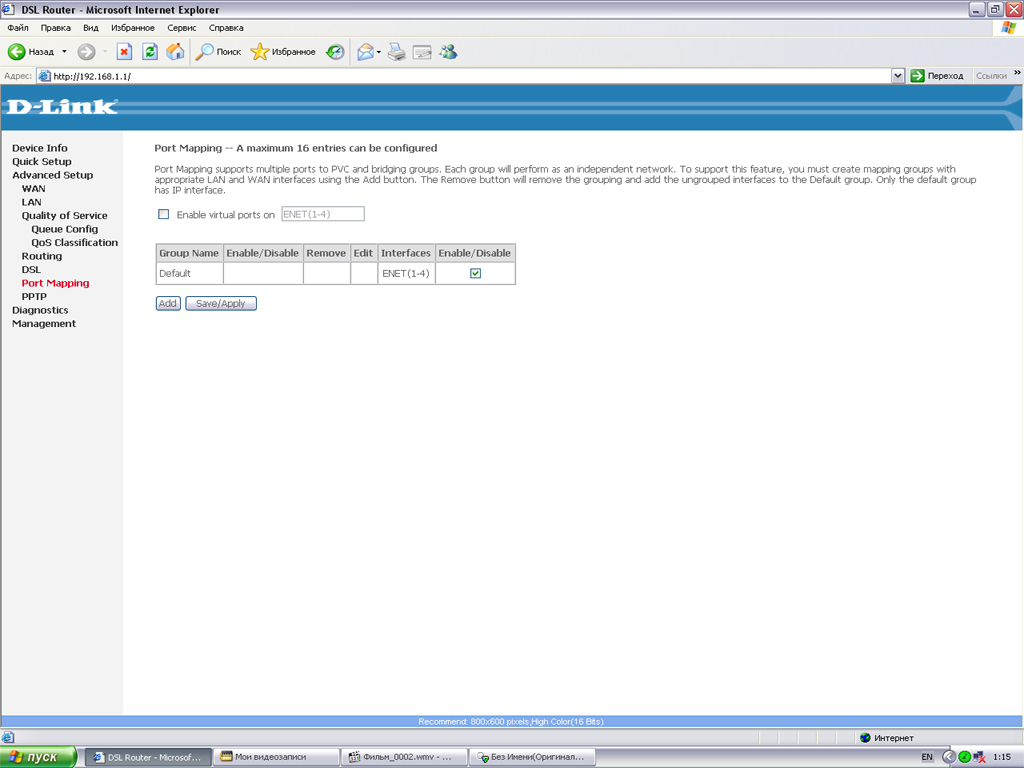
Task: Open Quality of Service in sidebar
Action: (x=64, y=216)
